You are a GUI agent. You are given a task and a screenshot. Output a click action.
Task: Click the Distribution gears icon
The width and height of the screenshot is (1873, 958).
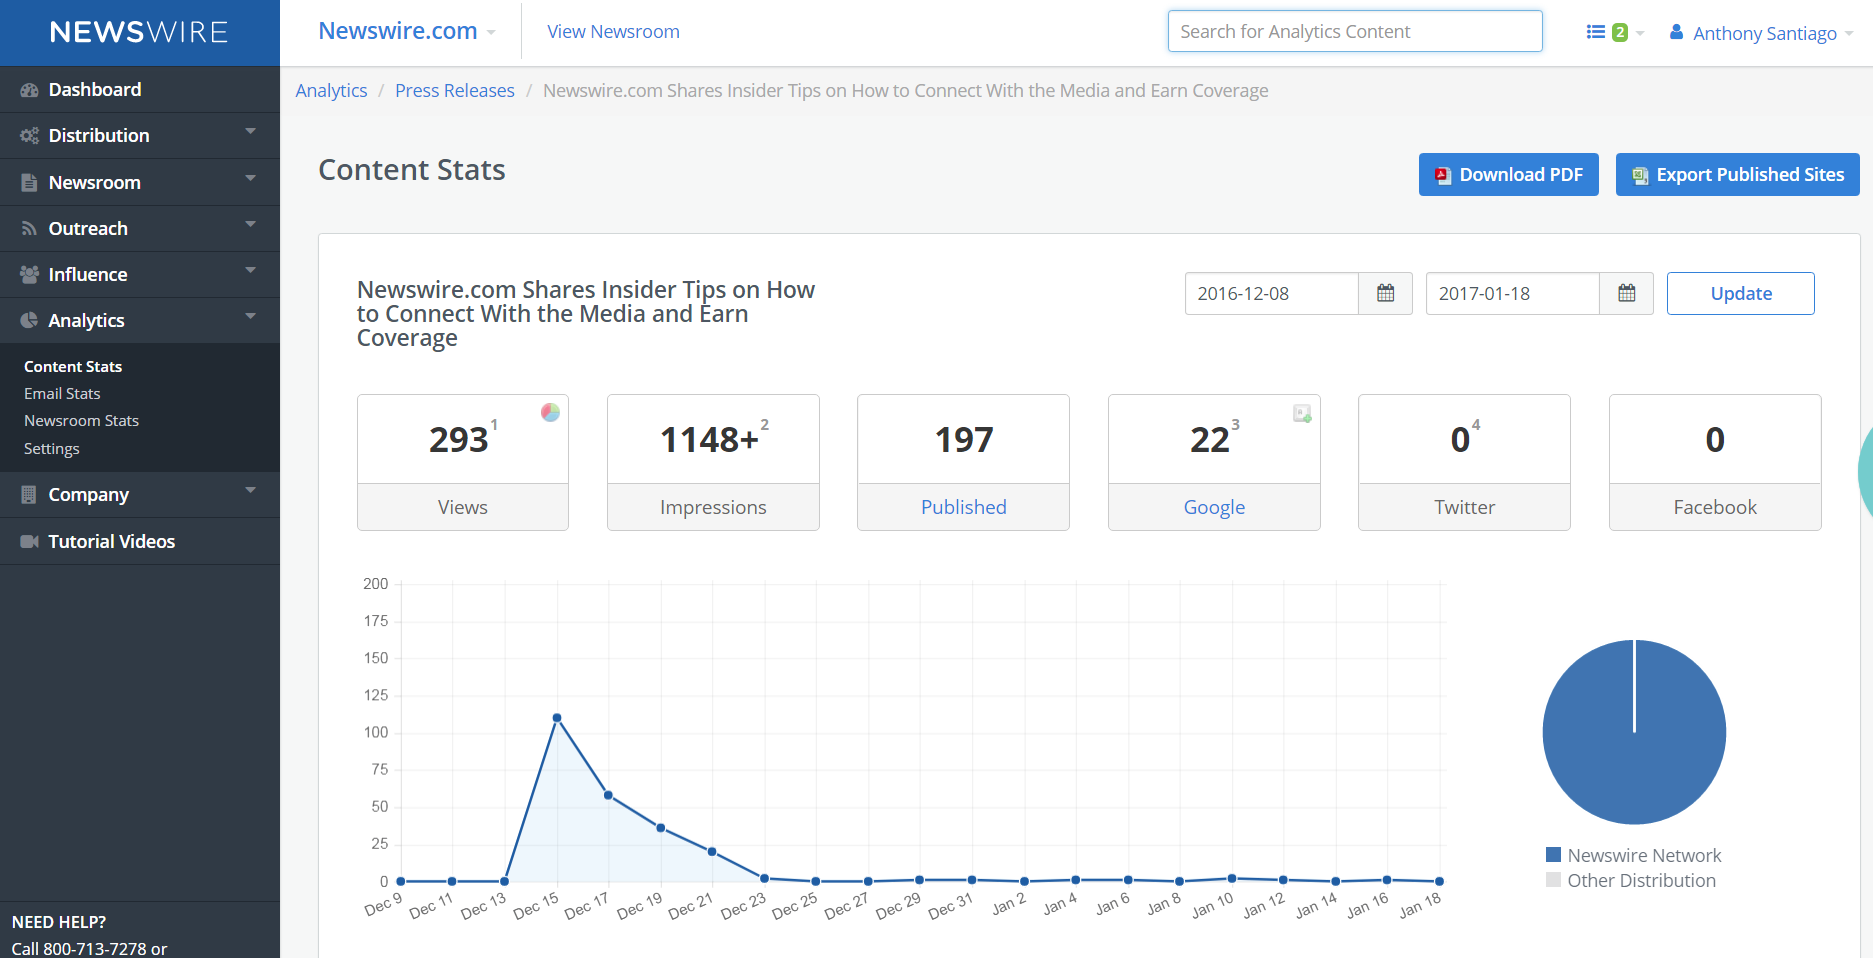click(x=29, y=136)
